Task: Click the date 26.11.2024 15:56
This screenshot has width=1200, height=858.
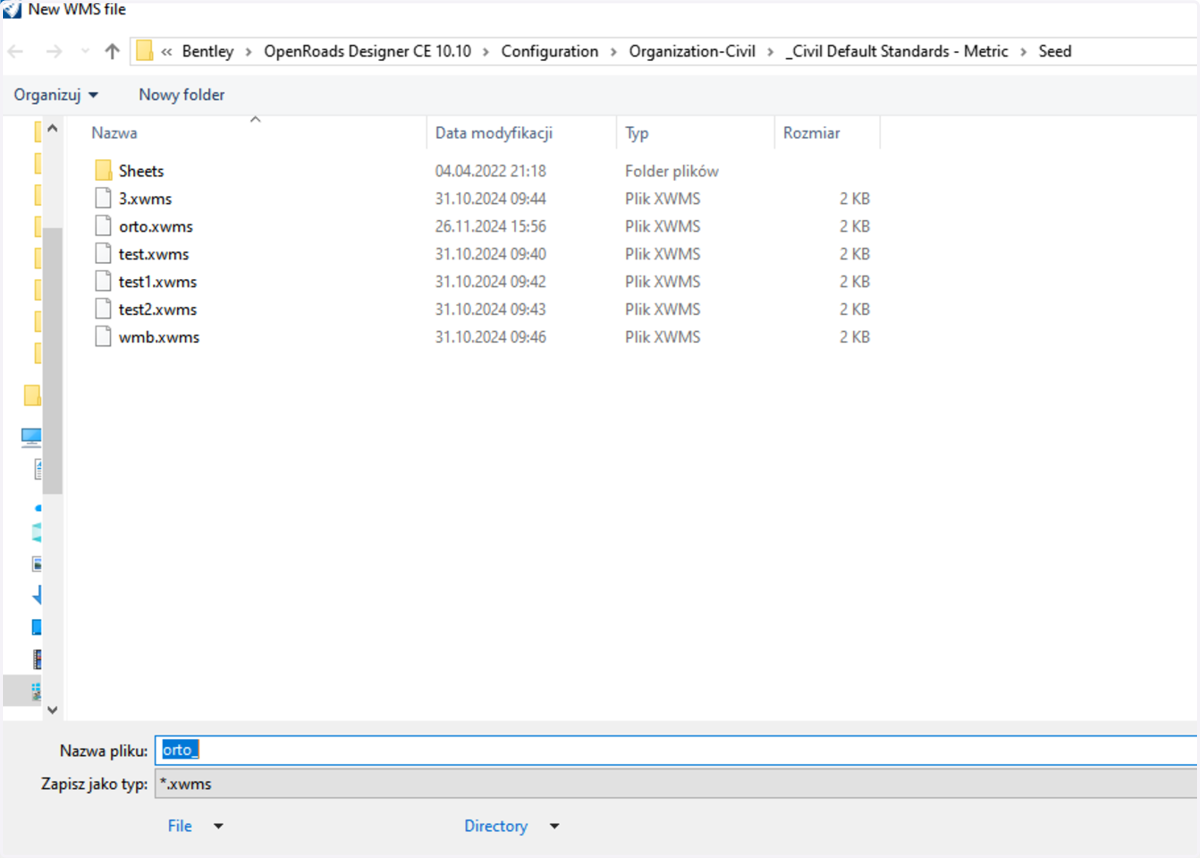Action: [x=491, y=226]
